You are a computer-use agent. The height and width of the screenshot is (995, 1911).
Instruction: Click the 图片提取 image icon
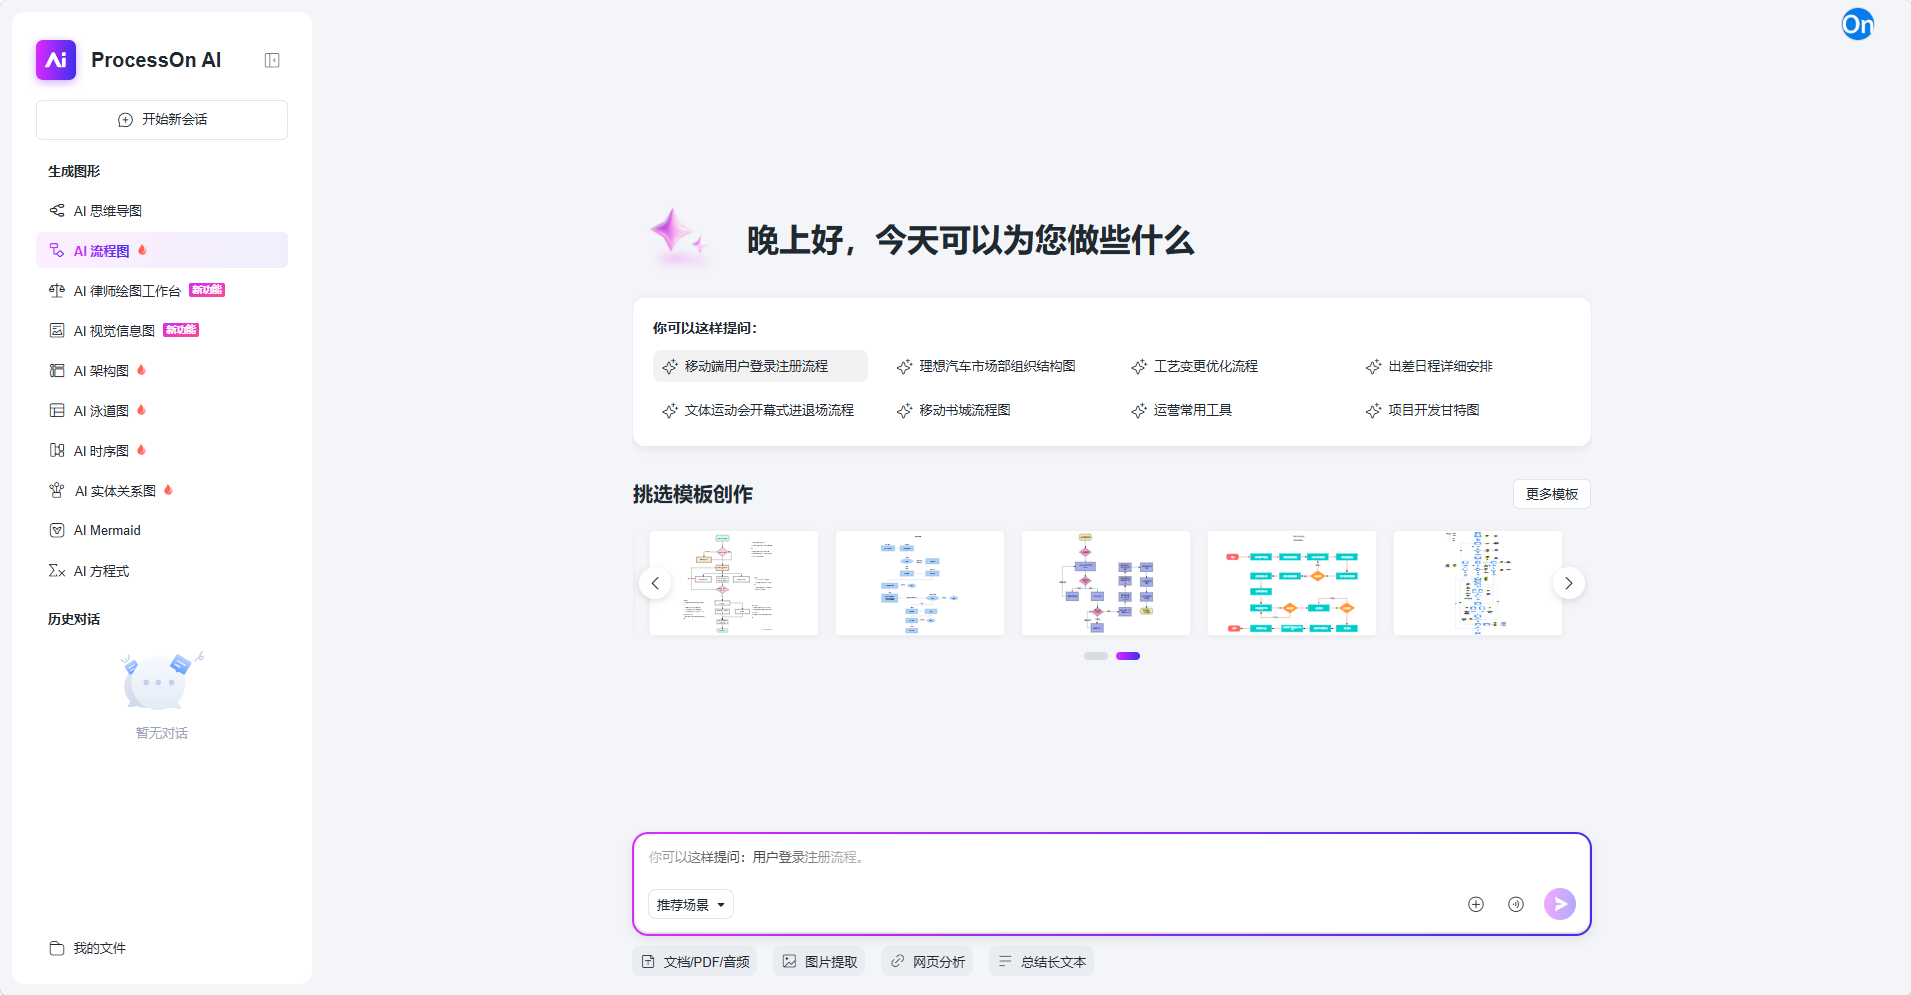(789, 961)
